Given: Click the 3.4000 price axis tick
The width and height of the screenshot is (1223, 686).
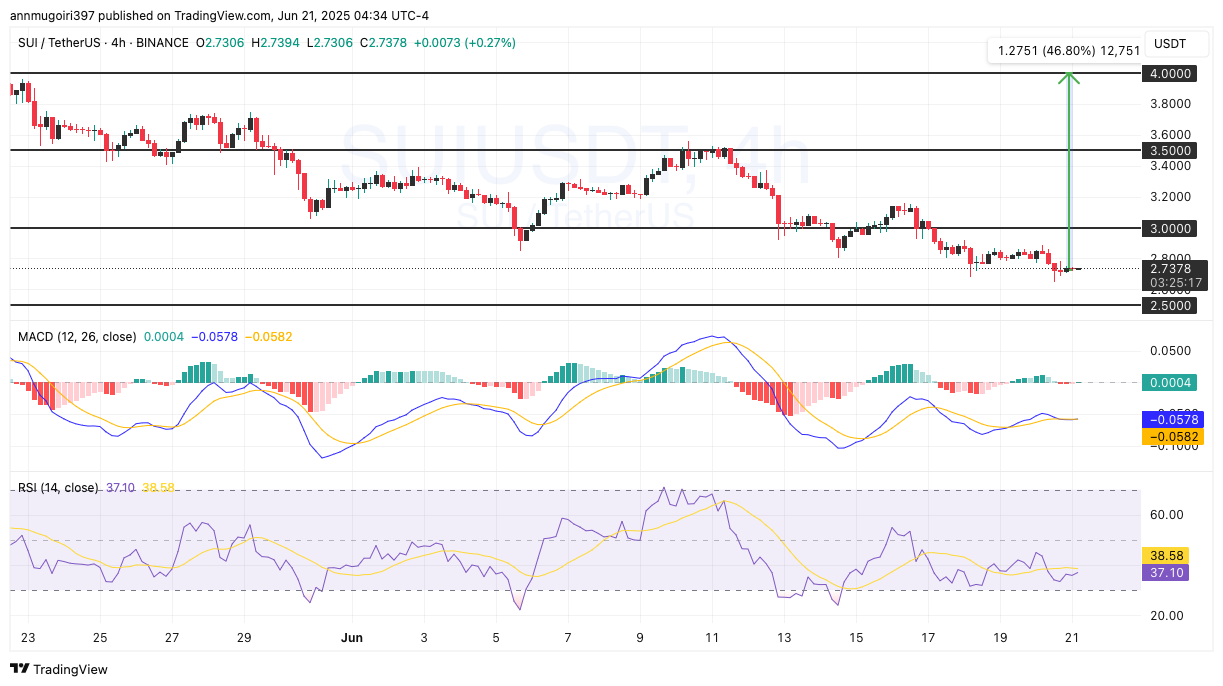Looking at the screenshot, I should pyautogui.click(x=1171, y=166).
